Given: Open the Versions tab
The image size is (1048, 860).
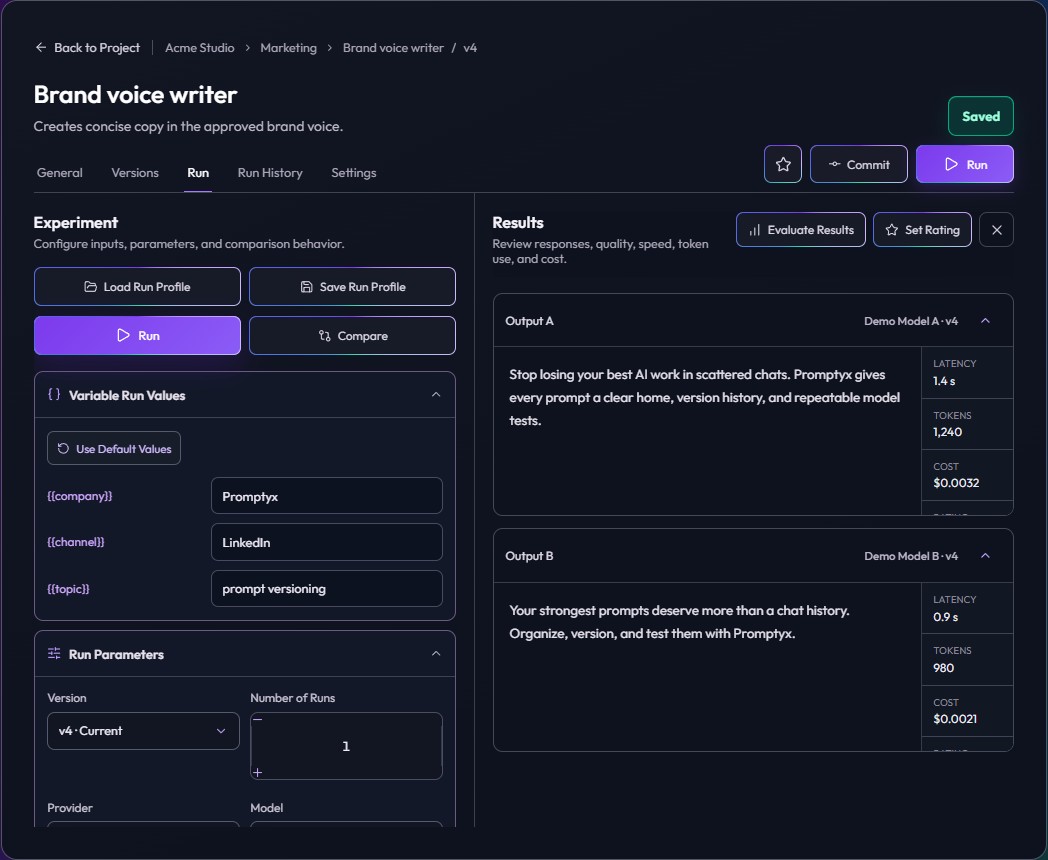Looking at the screenshot, I should point(135,173).
